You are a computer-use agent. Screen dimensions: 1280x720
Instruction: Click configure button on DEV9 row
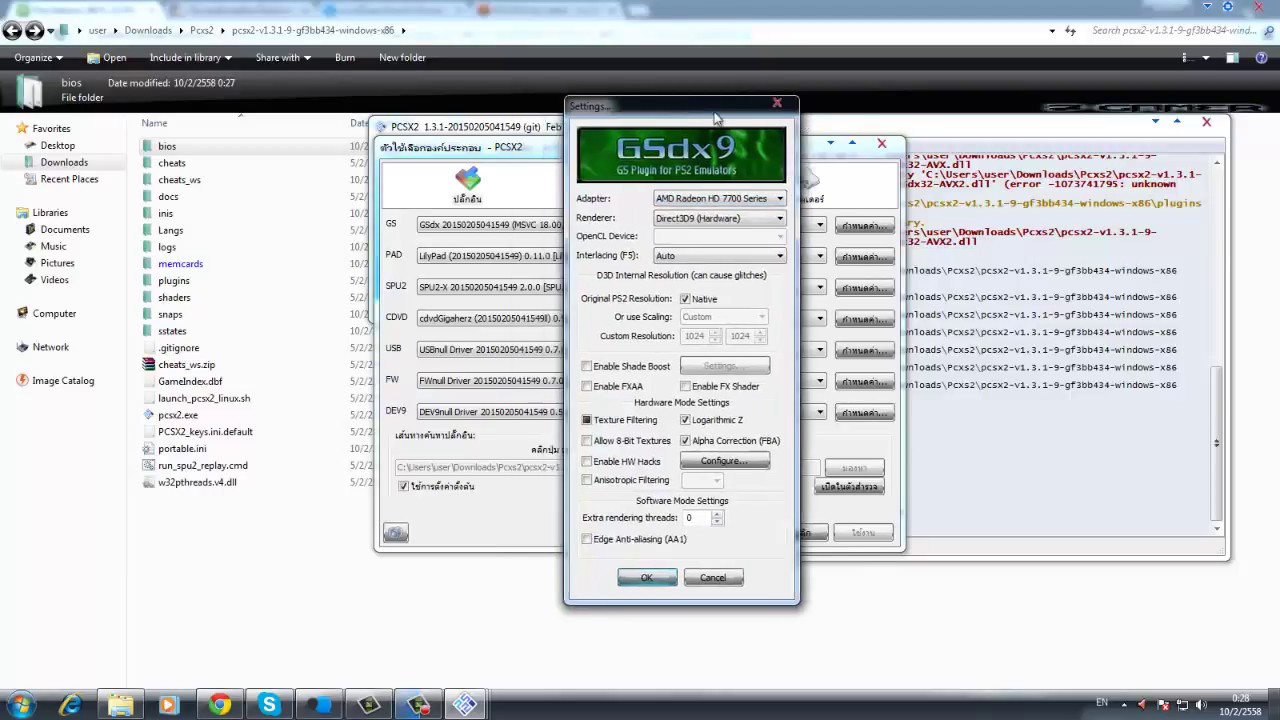865,413
